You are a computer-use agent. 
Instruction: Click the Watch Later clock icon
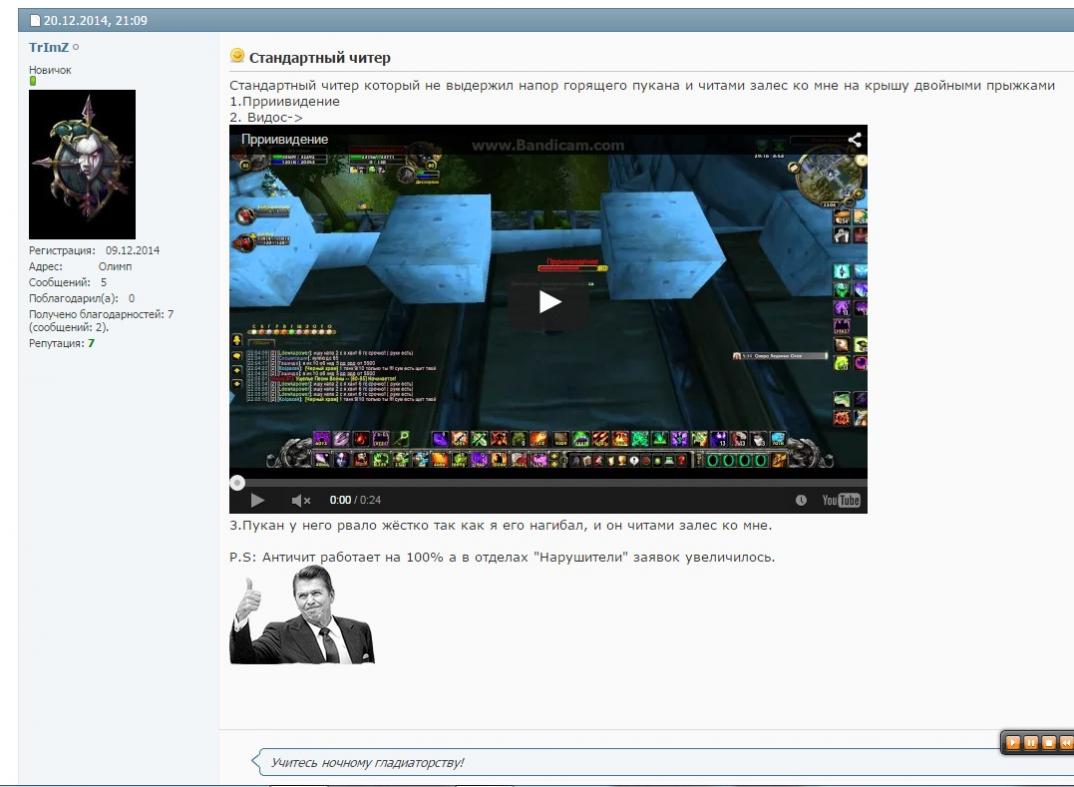coord(801,500)
